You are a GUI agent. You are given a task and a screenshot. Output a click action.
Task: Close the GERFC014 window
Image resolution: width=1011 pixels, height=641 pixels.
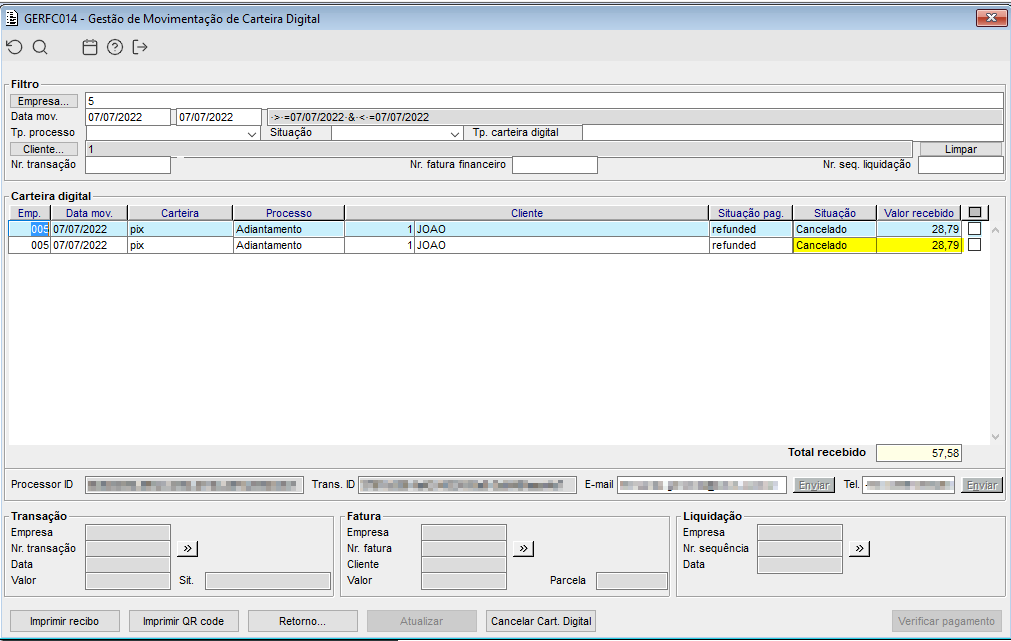[x=991, y=18]
